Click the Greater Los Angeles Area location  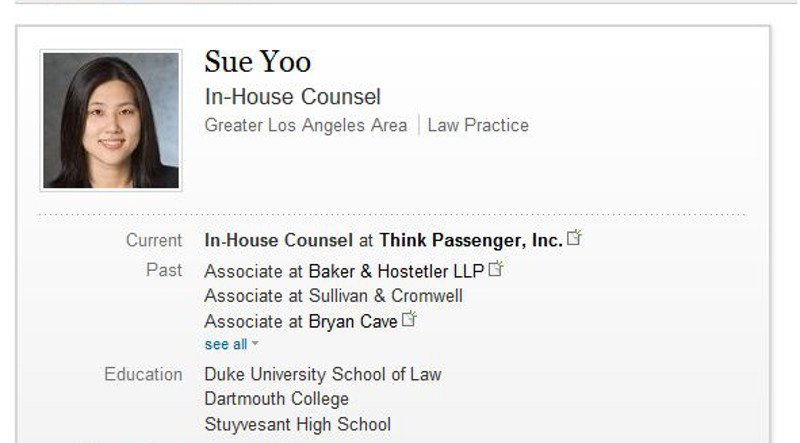pyautogui.click(x=305, y=125)
